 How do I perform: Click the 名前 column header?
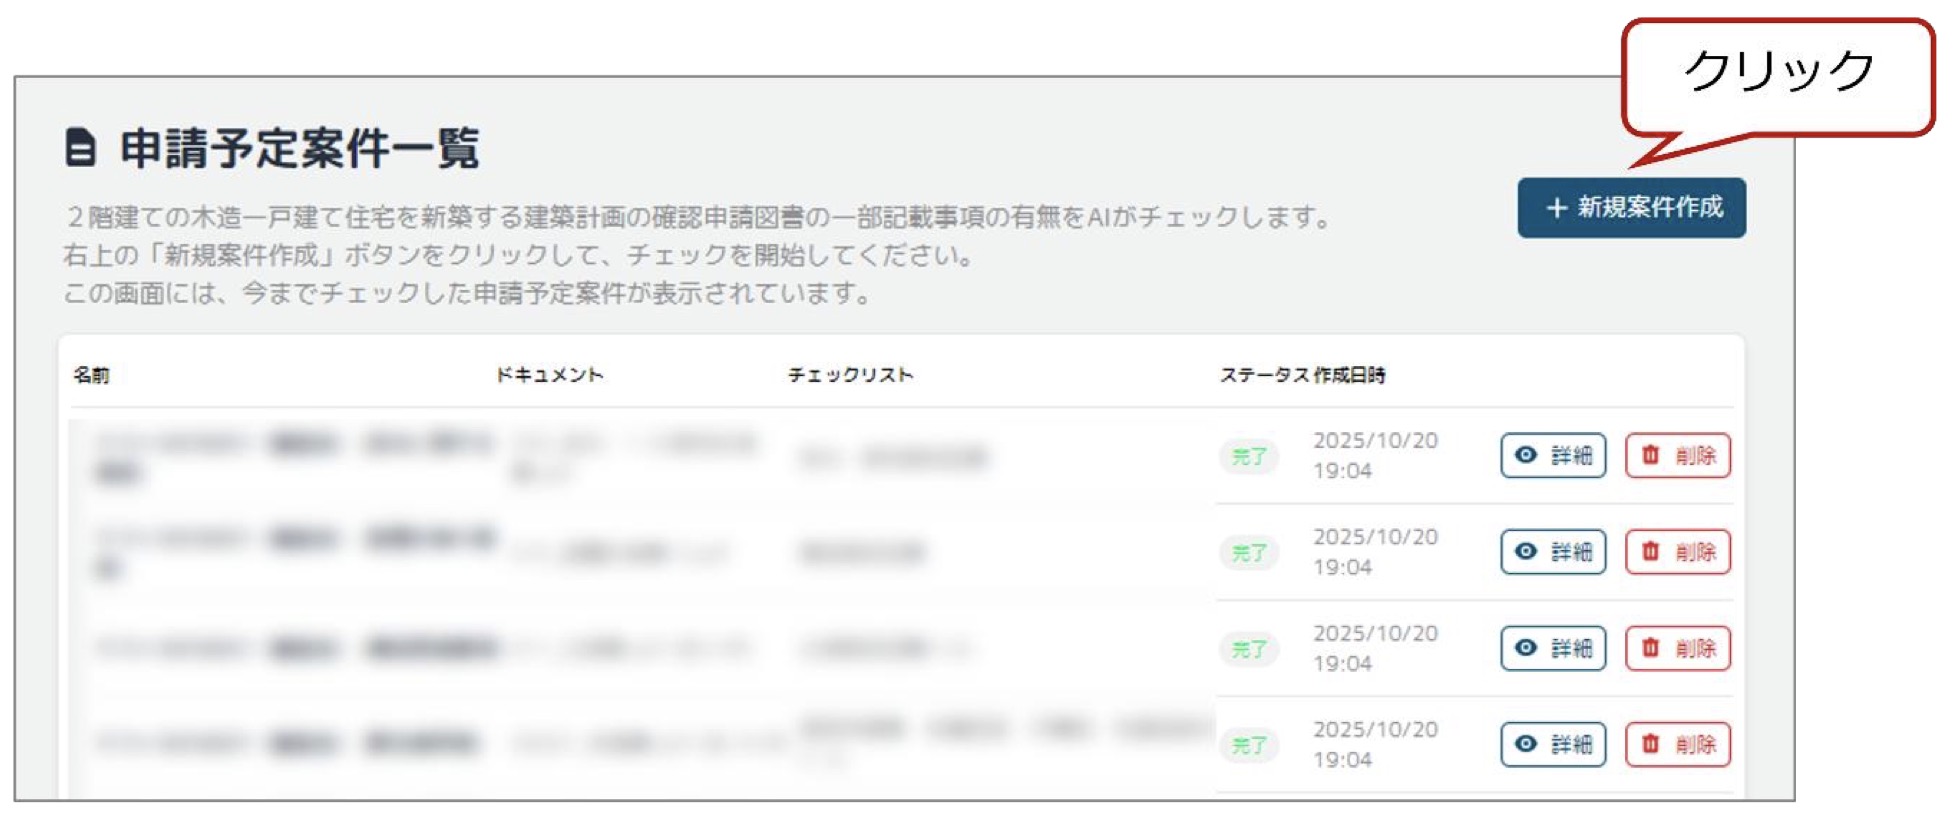click(91, 375)
